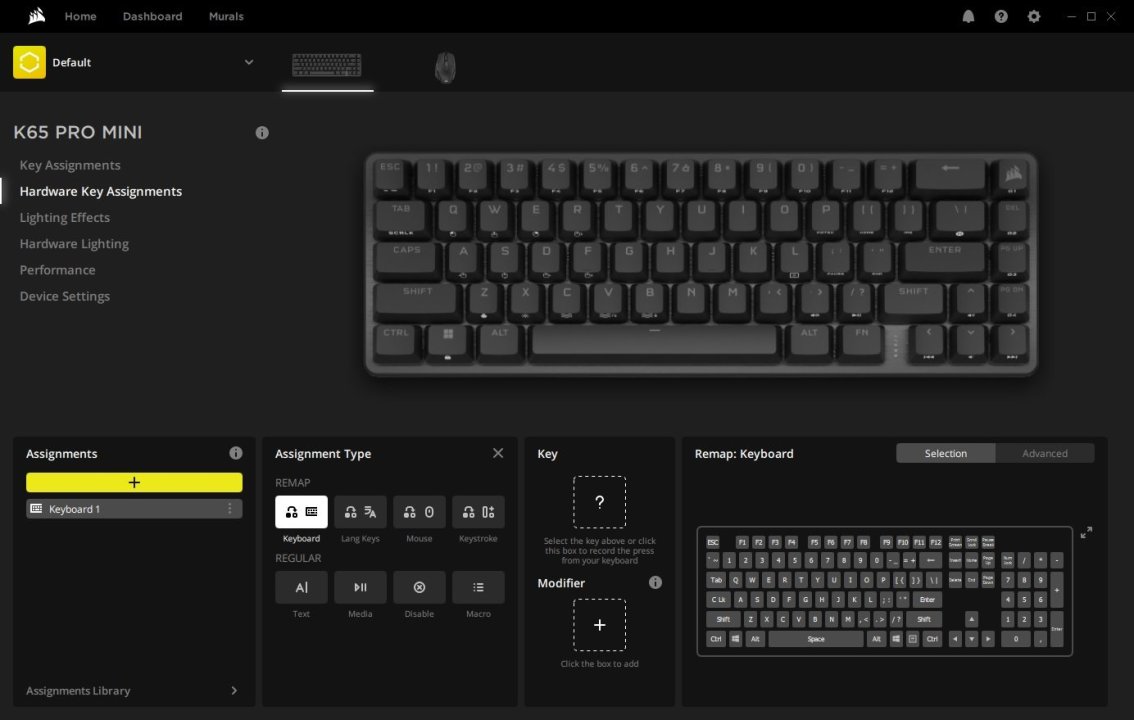Open Hardware Lighting section
The image size is (1134, 720).
click(x=74, y=244)
